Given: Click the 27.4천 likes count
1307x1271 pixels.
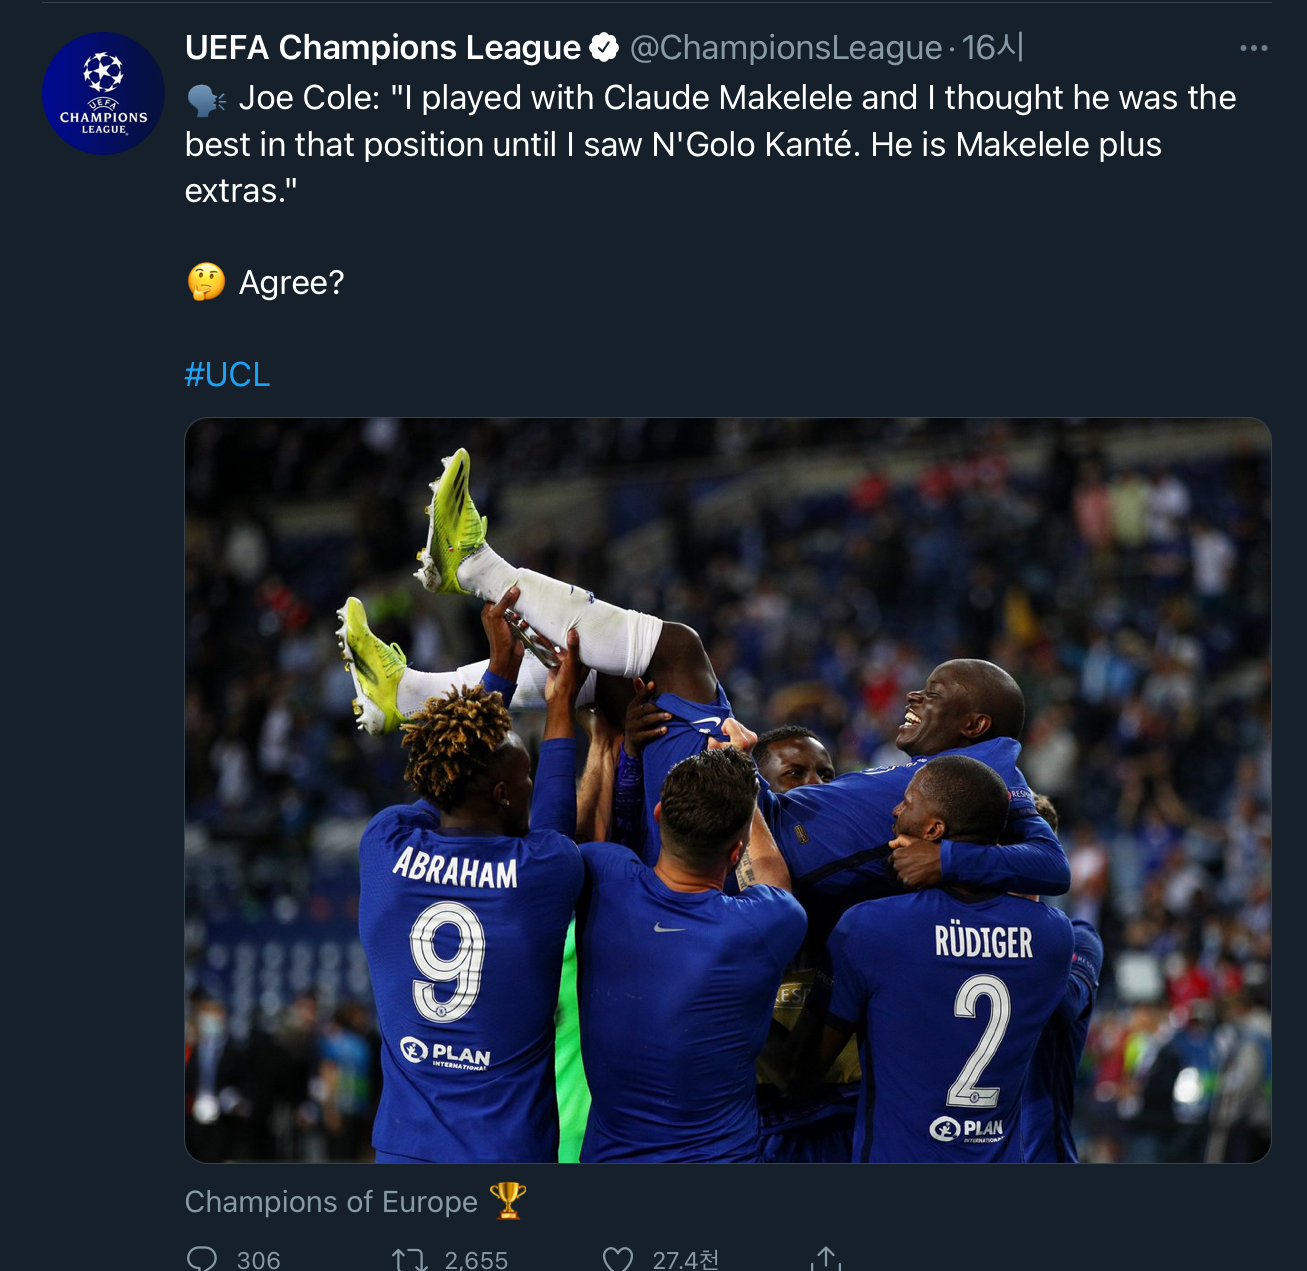Looking at the screenshot, I should pyautogui.click(x=685, y=1260).
